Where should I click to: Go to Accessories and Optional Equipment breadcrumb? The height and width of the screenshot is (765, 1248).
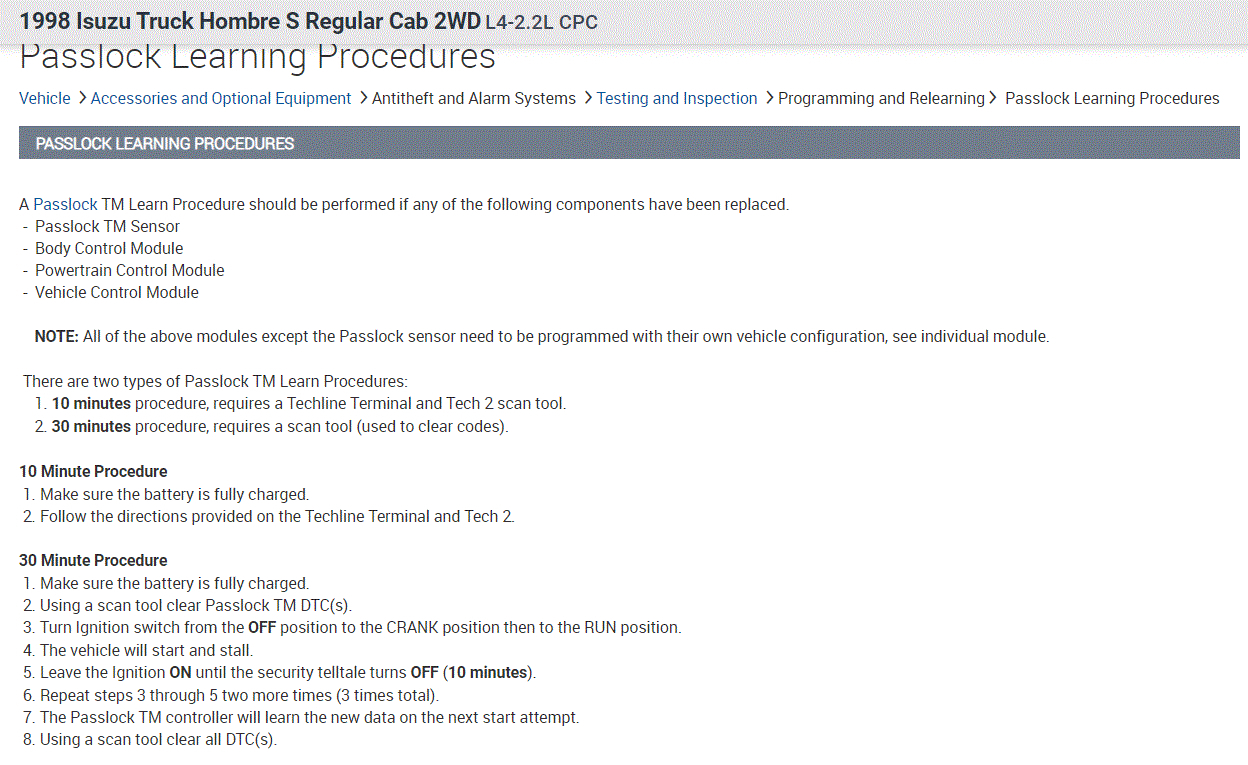(220, 98)
